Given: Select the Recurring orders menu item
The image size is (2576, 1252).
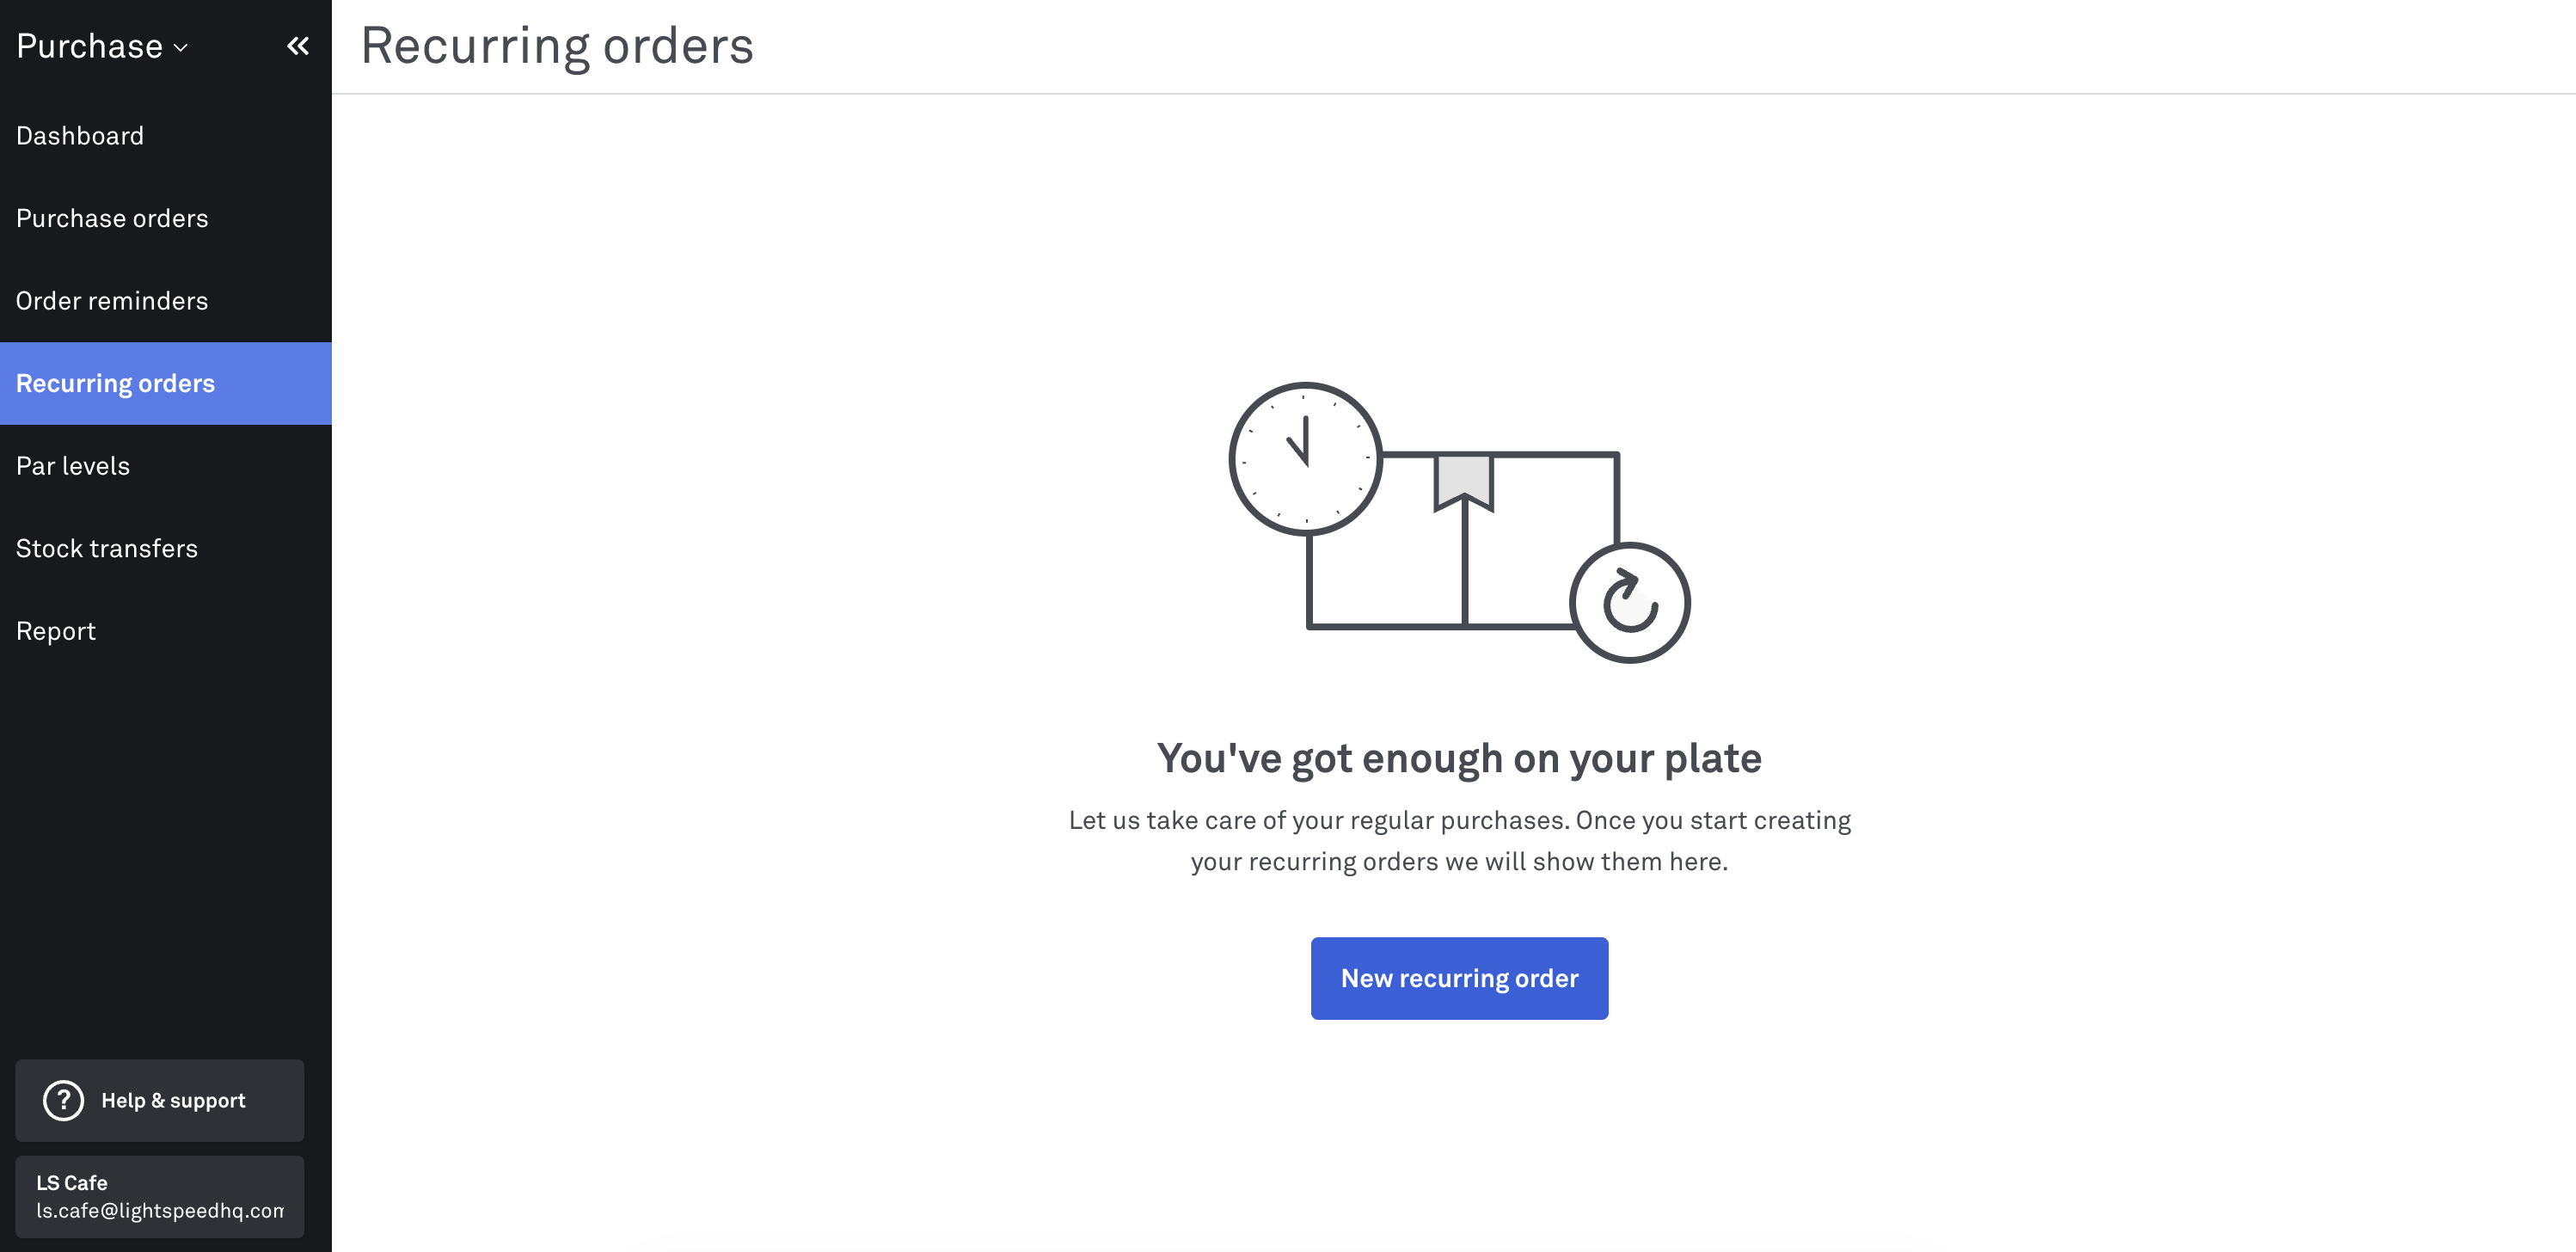Looking at the screenshot, I should point(166,384).
